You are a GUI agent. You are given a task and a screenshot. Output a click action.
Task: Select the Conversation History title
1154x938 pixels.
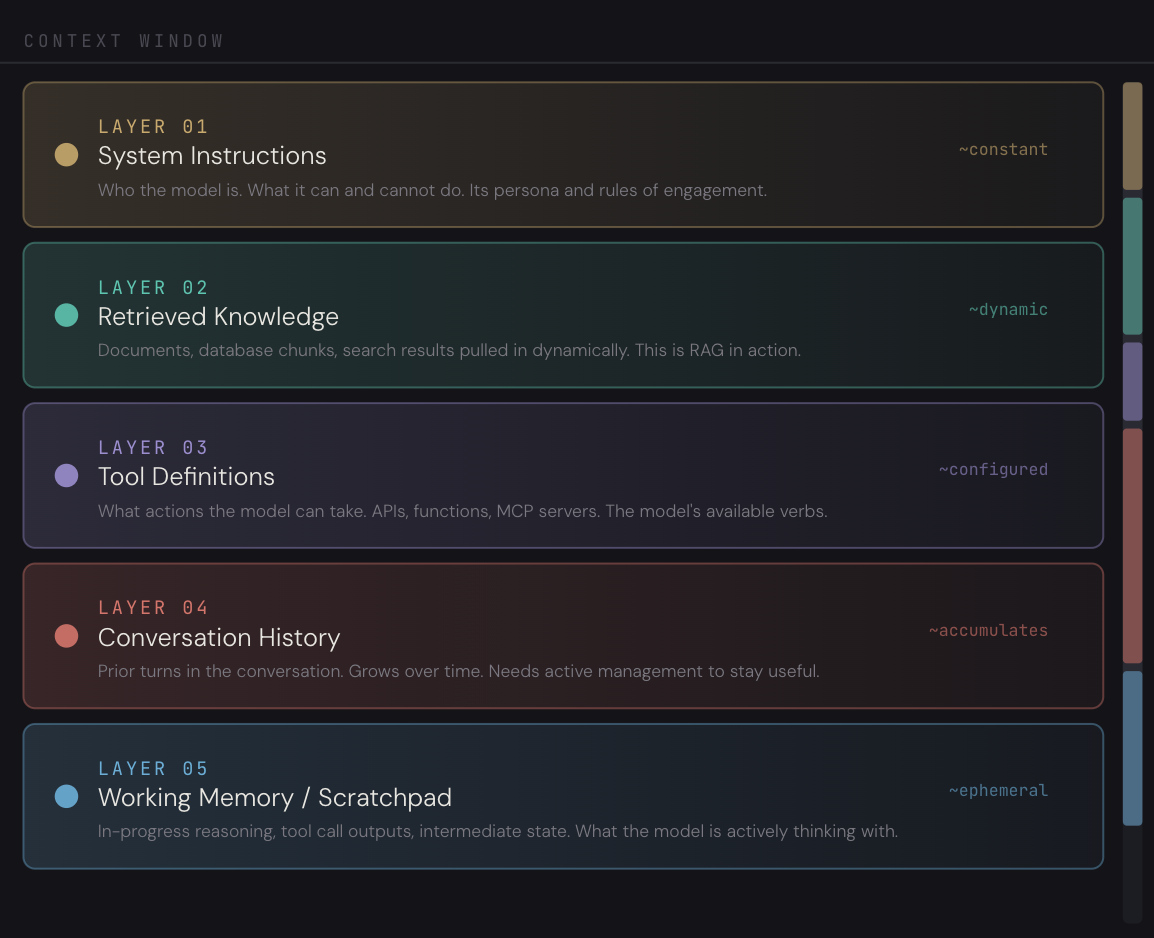pyautogui.click(x=219, y=637)
